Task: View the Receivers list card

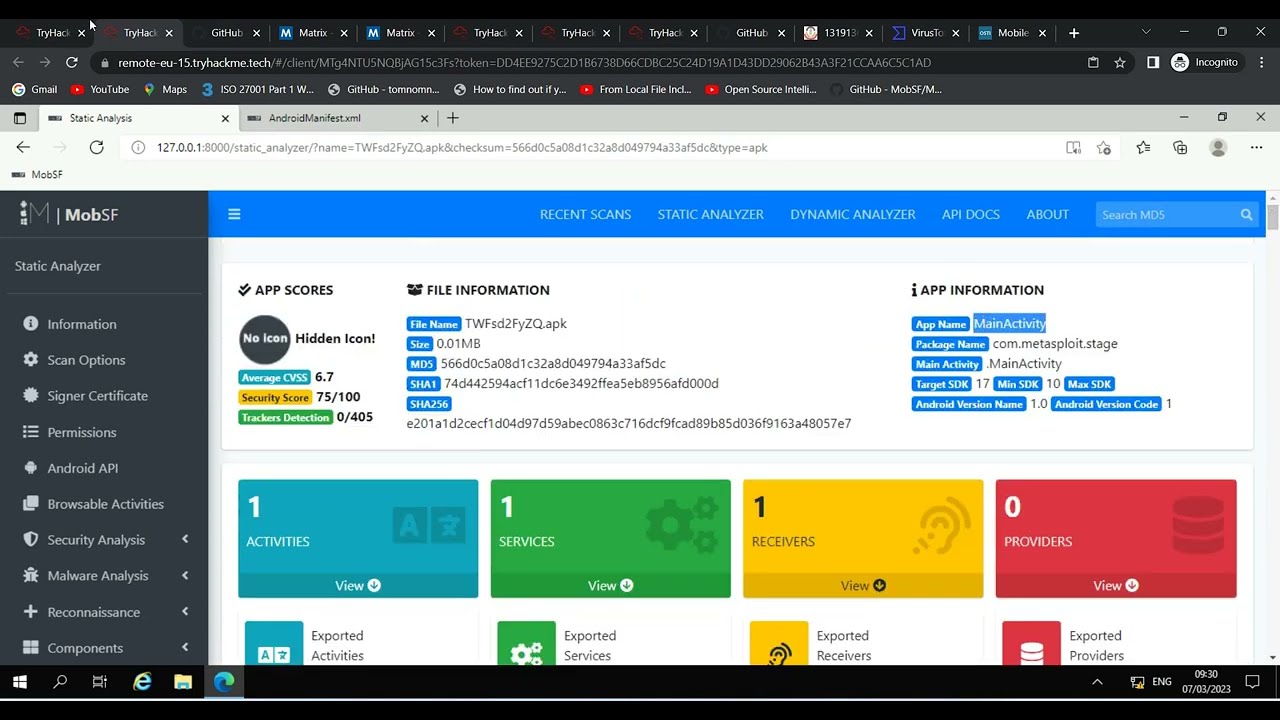Action: click(x=863, y=586)
